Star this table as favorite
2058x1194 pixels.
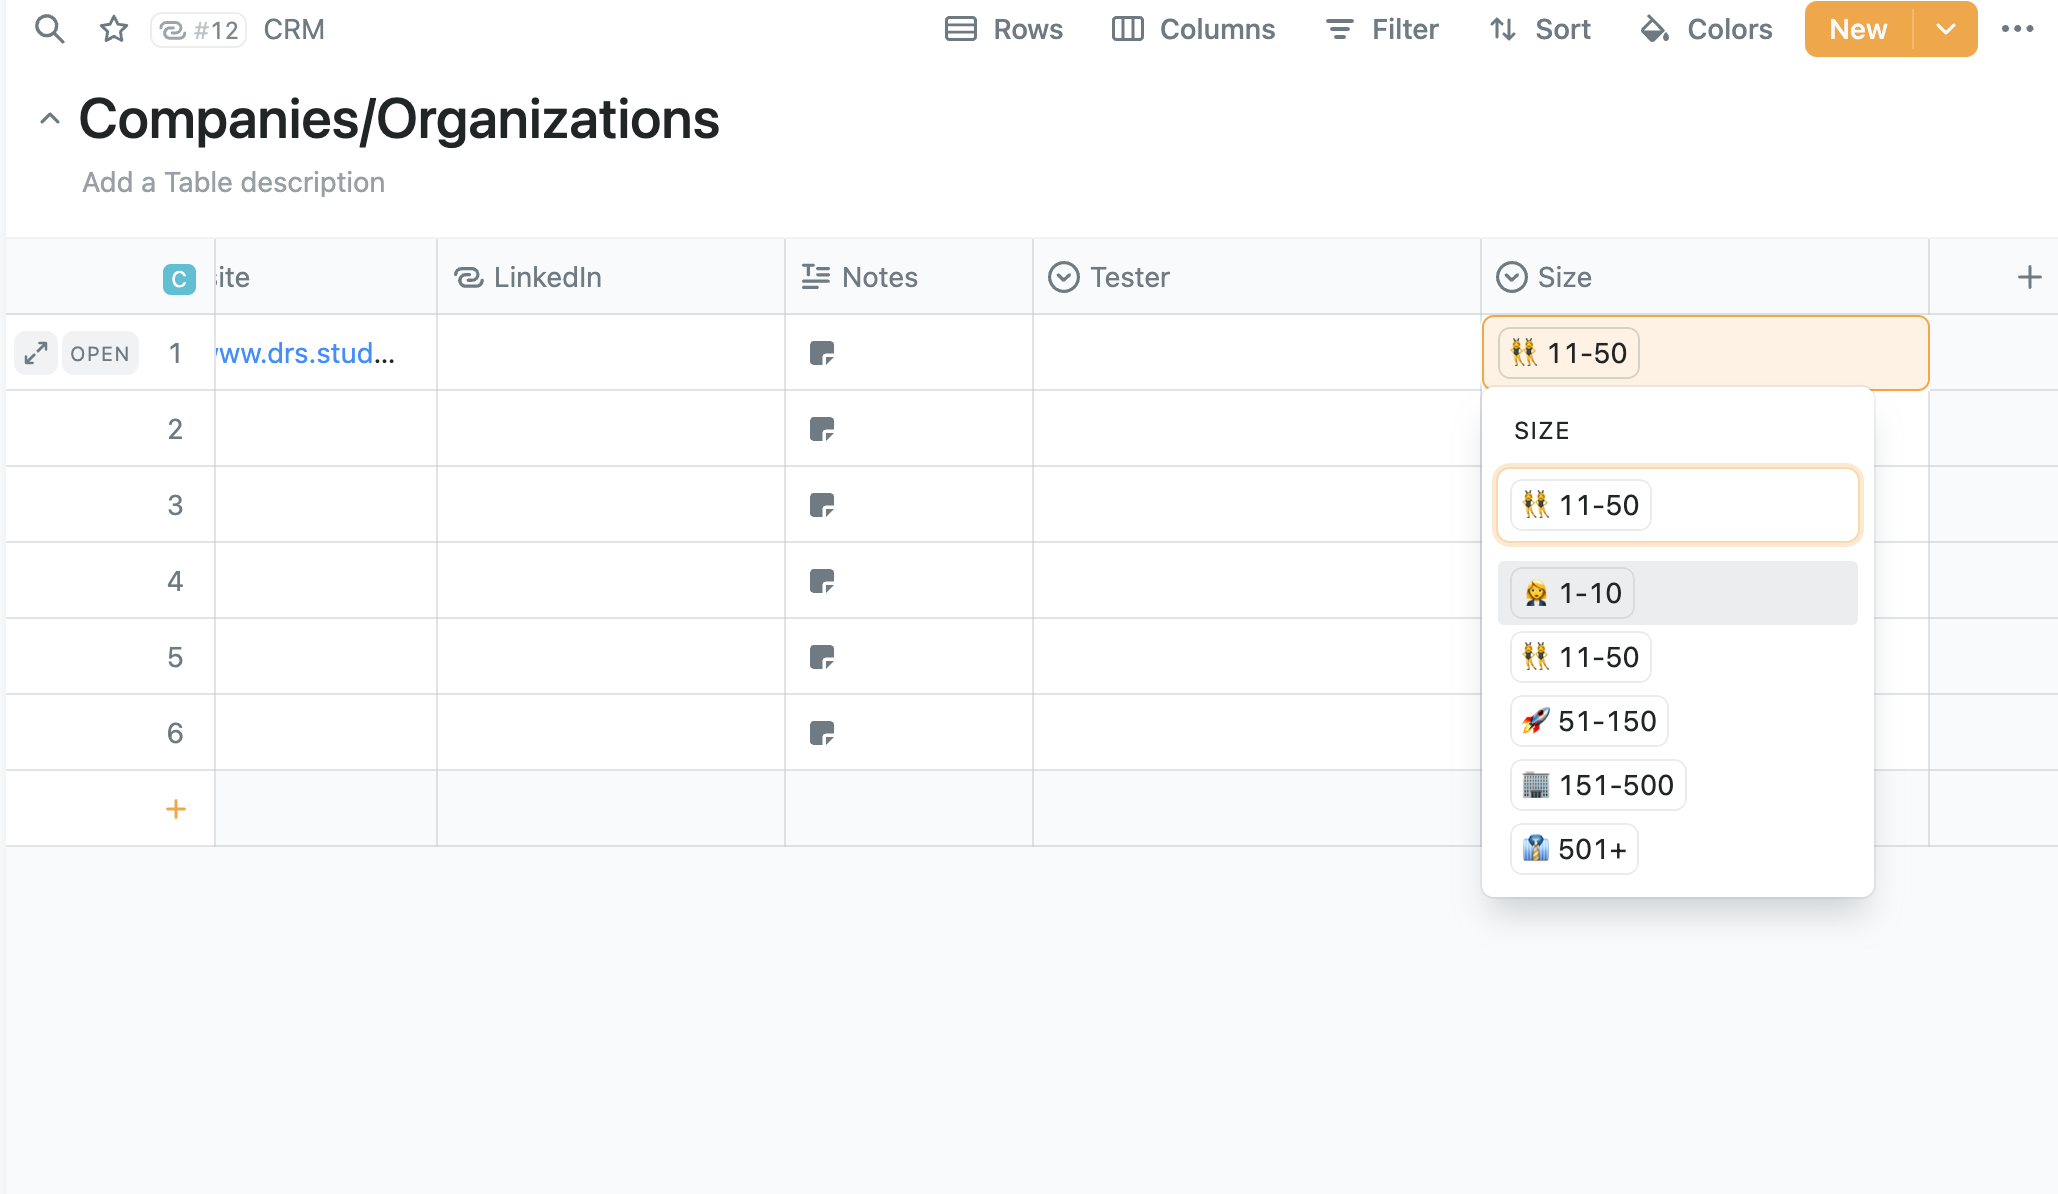coord(114,29)
